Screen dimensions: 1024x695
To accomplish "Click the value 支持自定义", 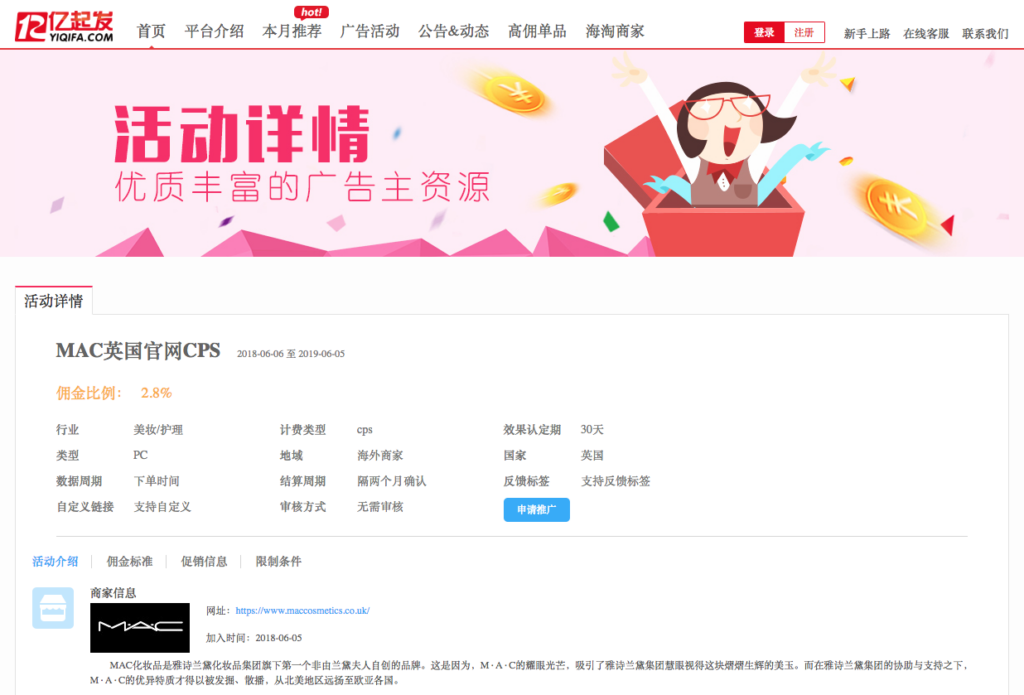I will pyautogui.click(x=163, y=506).
